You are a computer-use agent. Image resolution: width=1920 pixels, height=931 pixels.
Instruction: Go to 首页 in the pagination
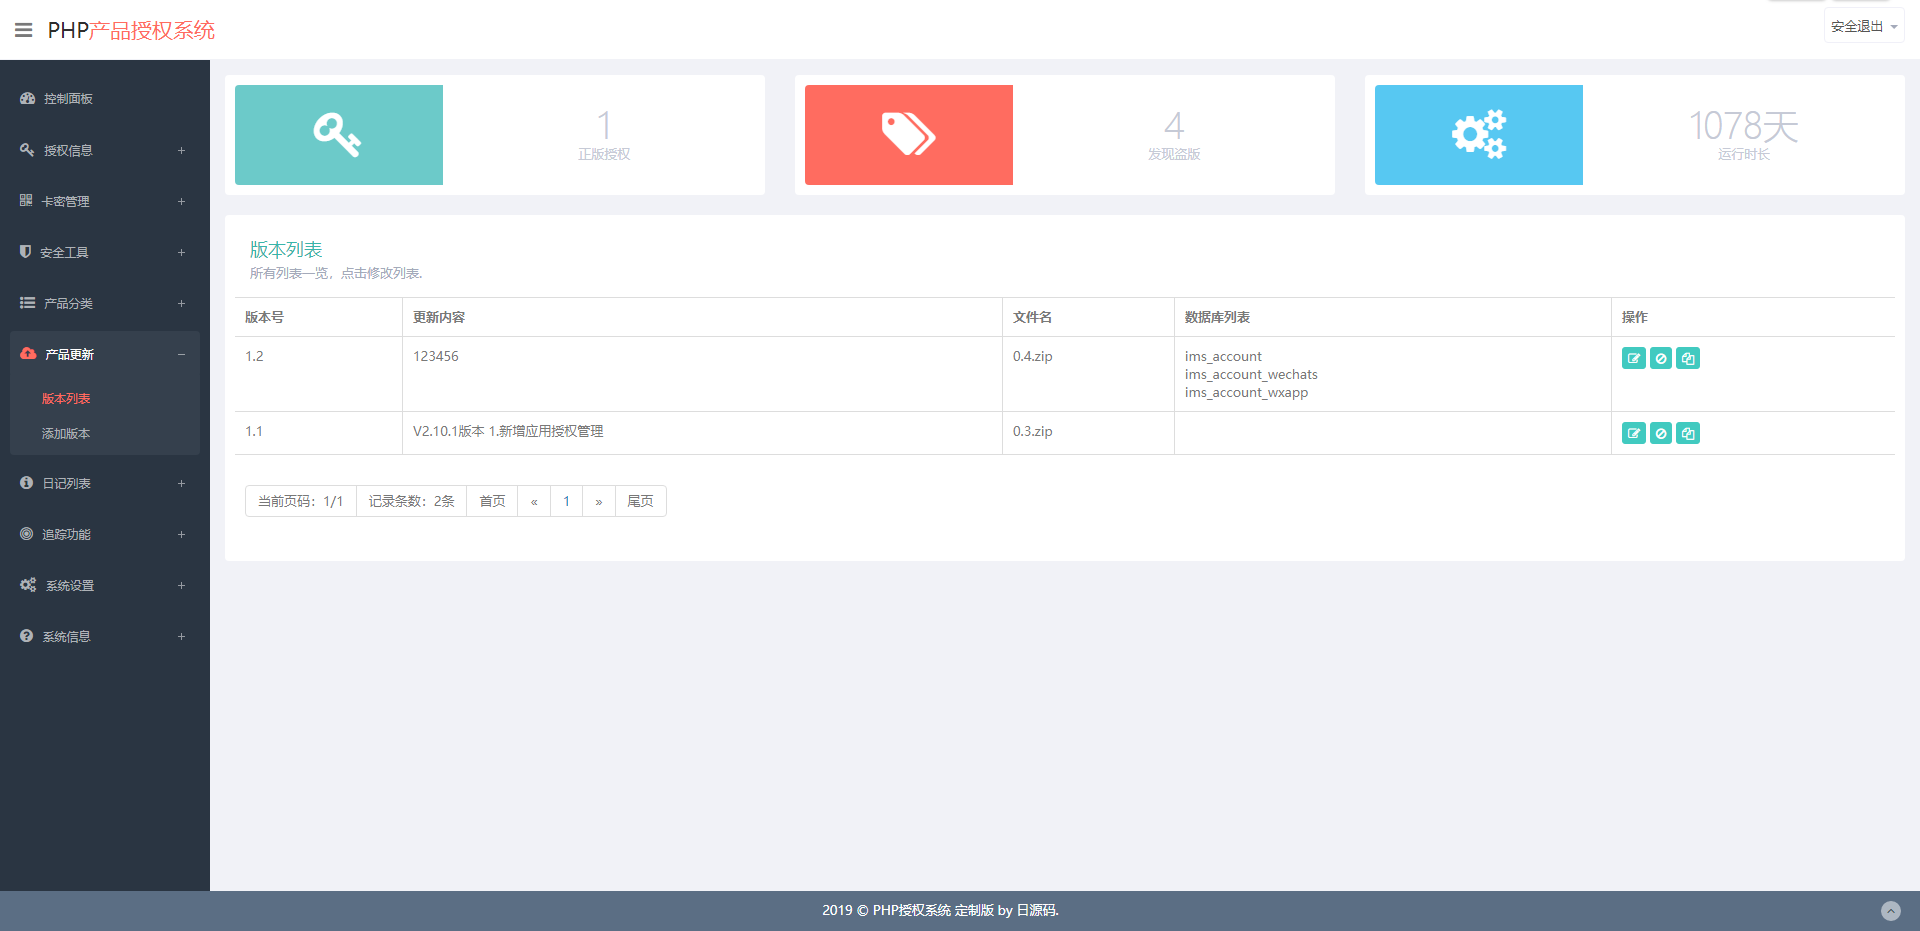492,501
